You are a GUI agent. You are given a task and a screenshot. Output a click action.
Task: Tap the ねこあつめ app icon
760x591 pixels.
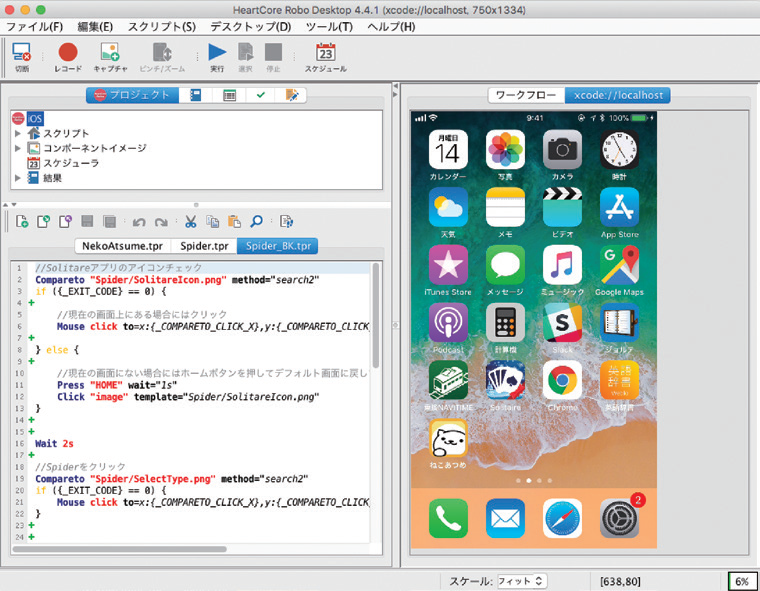click(448, 438)
